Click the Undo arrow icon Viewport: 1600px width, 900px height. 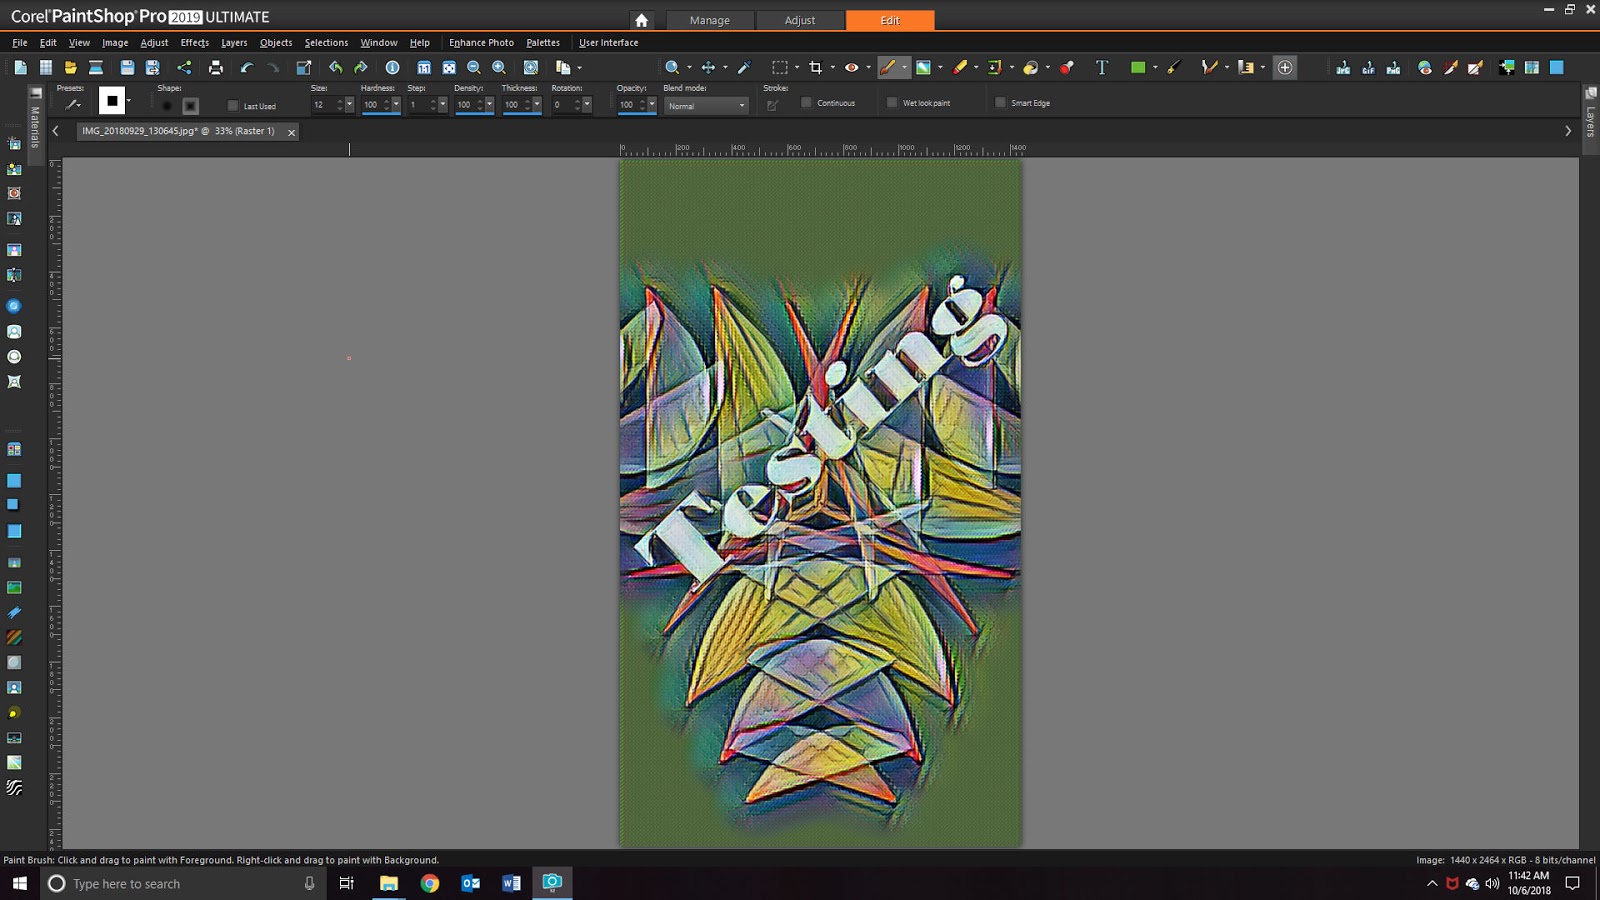pyautogui.click(x=246, y=67)
